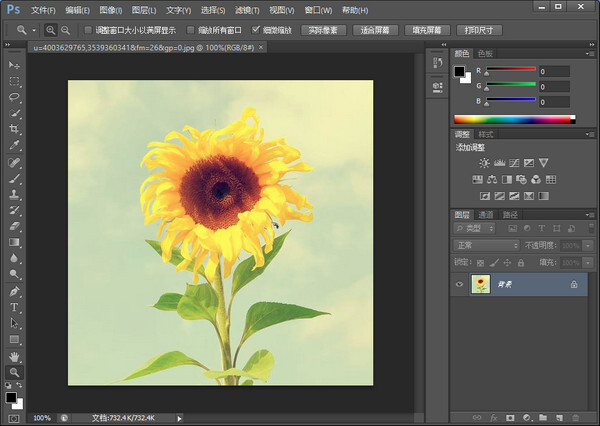
Task: Open the 正常 blend mode dropdown
Action: point(487,245)
